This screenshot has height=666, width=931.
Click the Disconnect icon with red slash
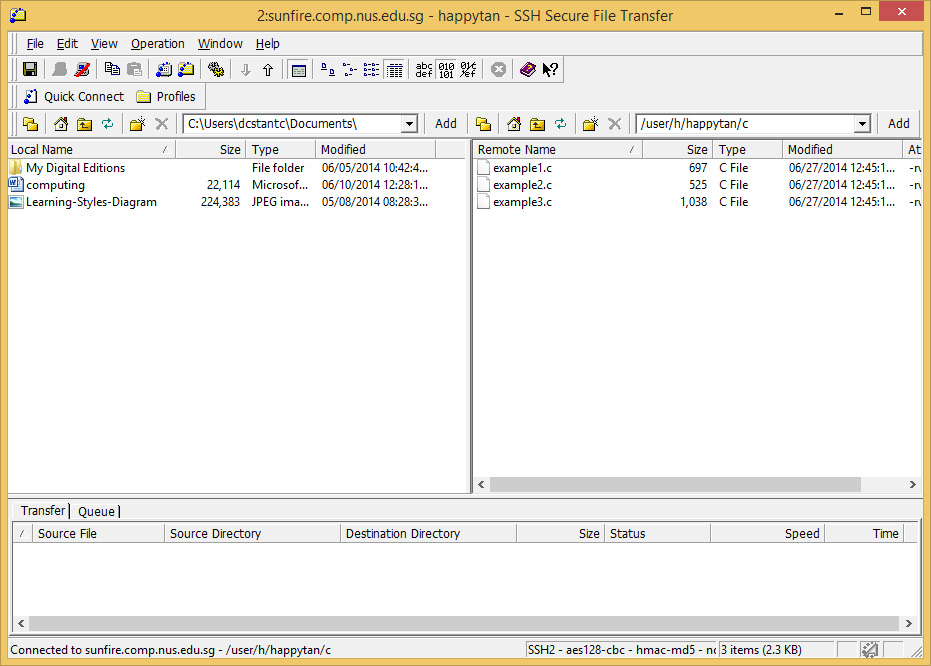[82, 69]
